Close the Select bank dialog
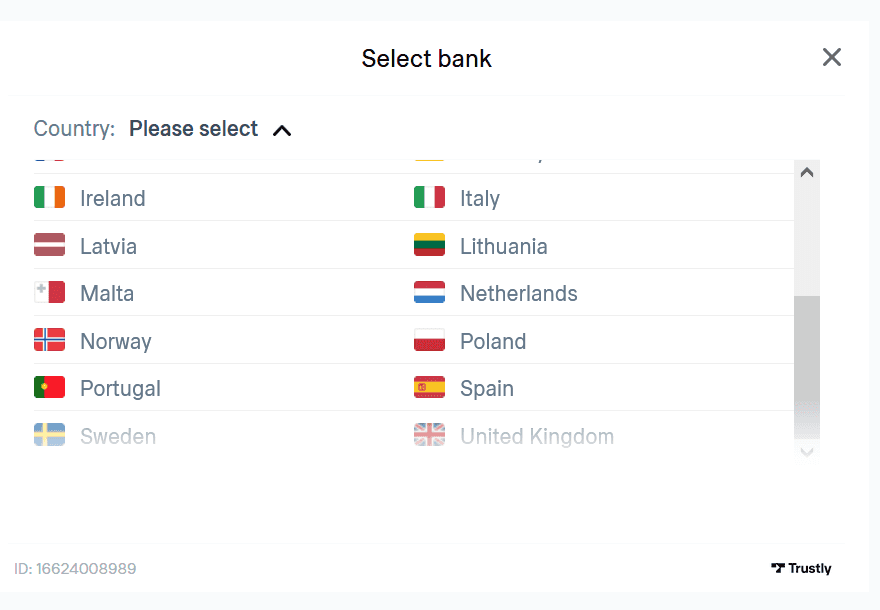The height and width of the screenshot is (610, 880). (x=831, y=58)
